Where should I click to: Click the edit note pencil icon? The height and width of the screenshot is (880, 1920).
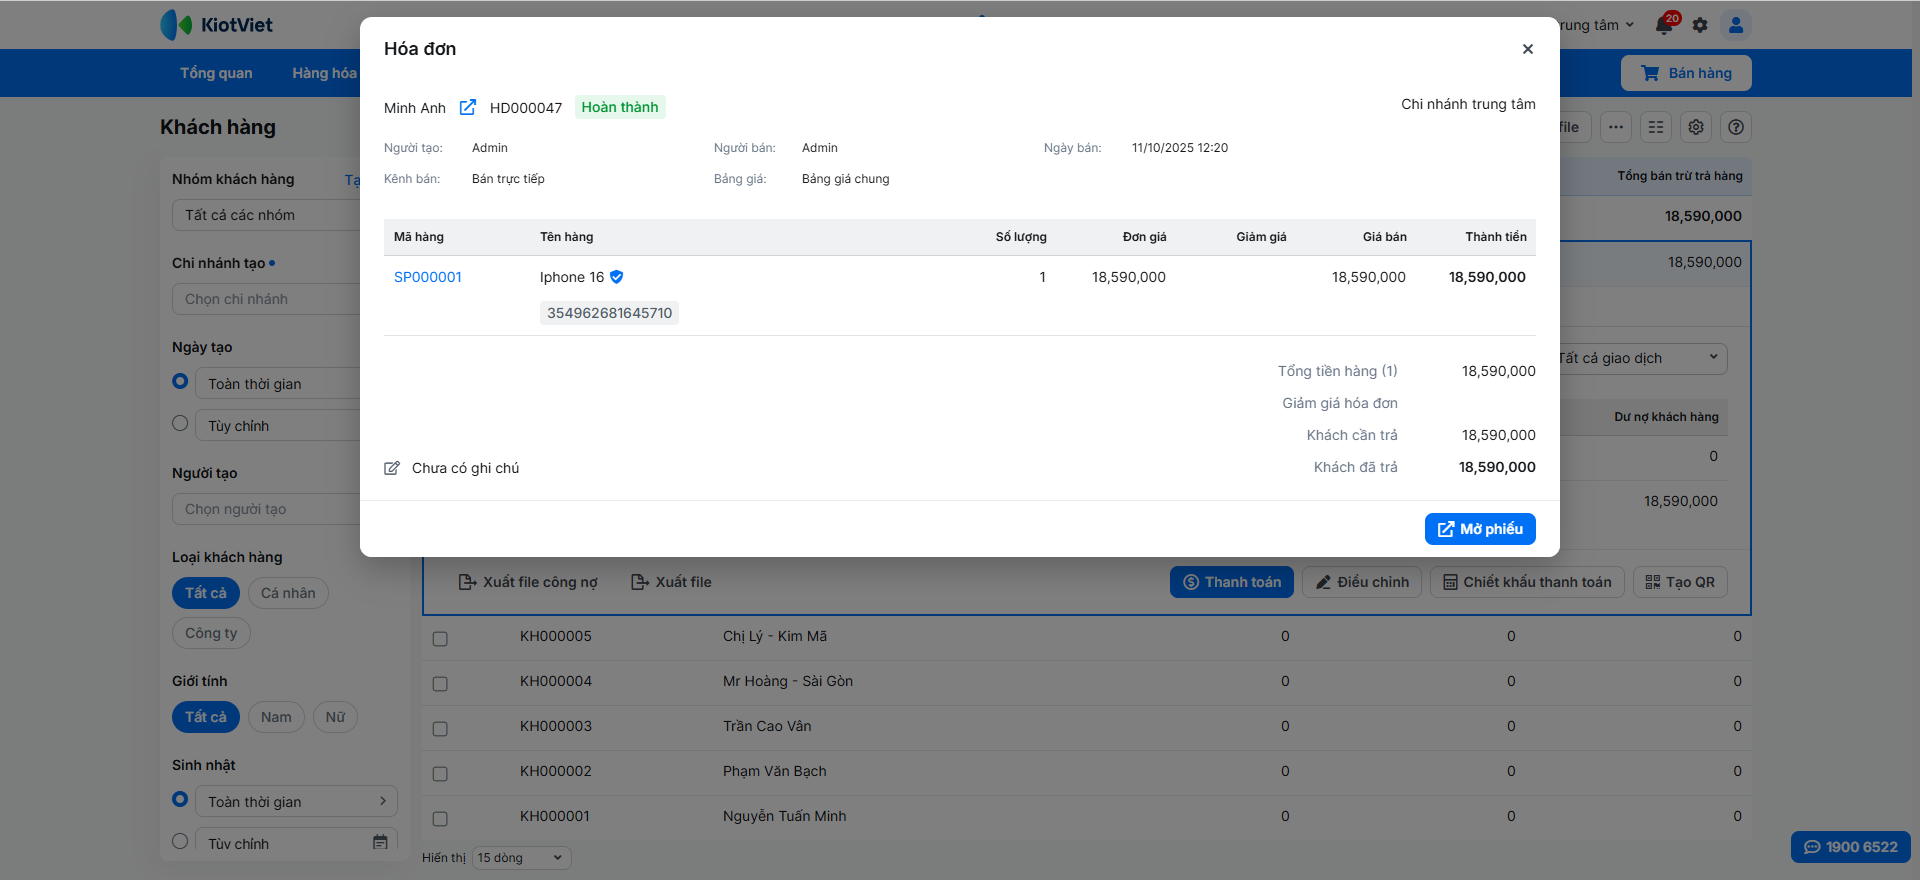coord(392,468)
